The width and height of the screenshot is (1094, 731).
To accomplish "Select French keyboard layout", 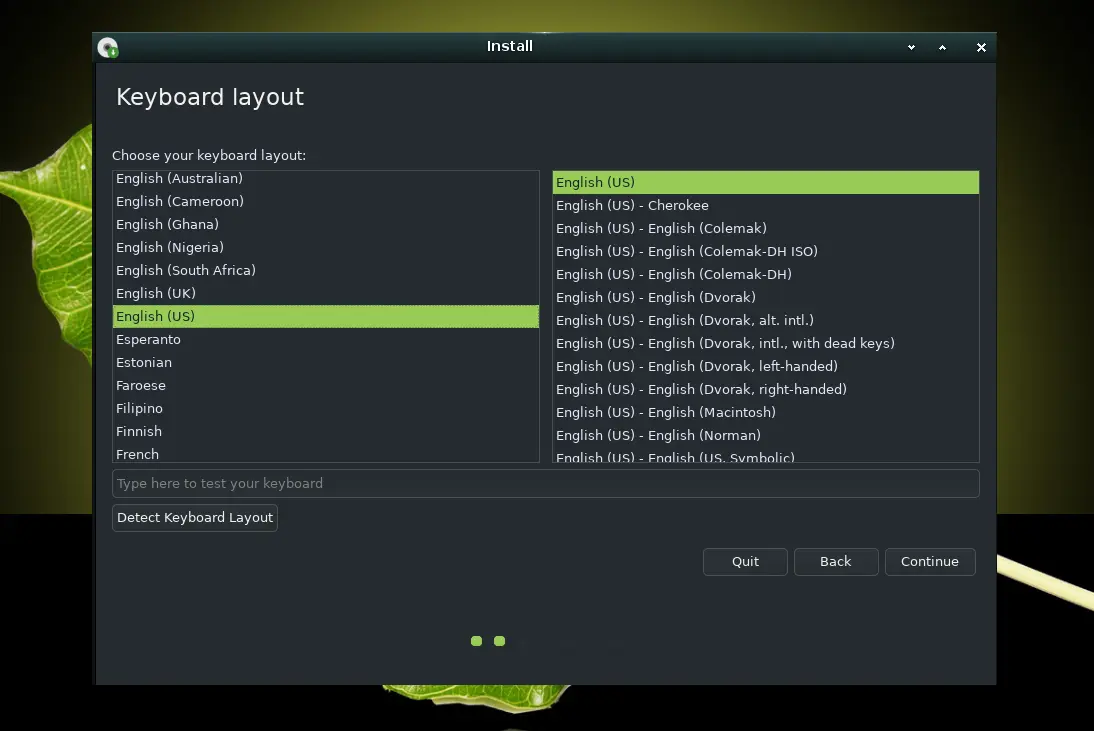I will 138,454.
